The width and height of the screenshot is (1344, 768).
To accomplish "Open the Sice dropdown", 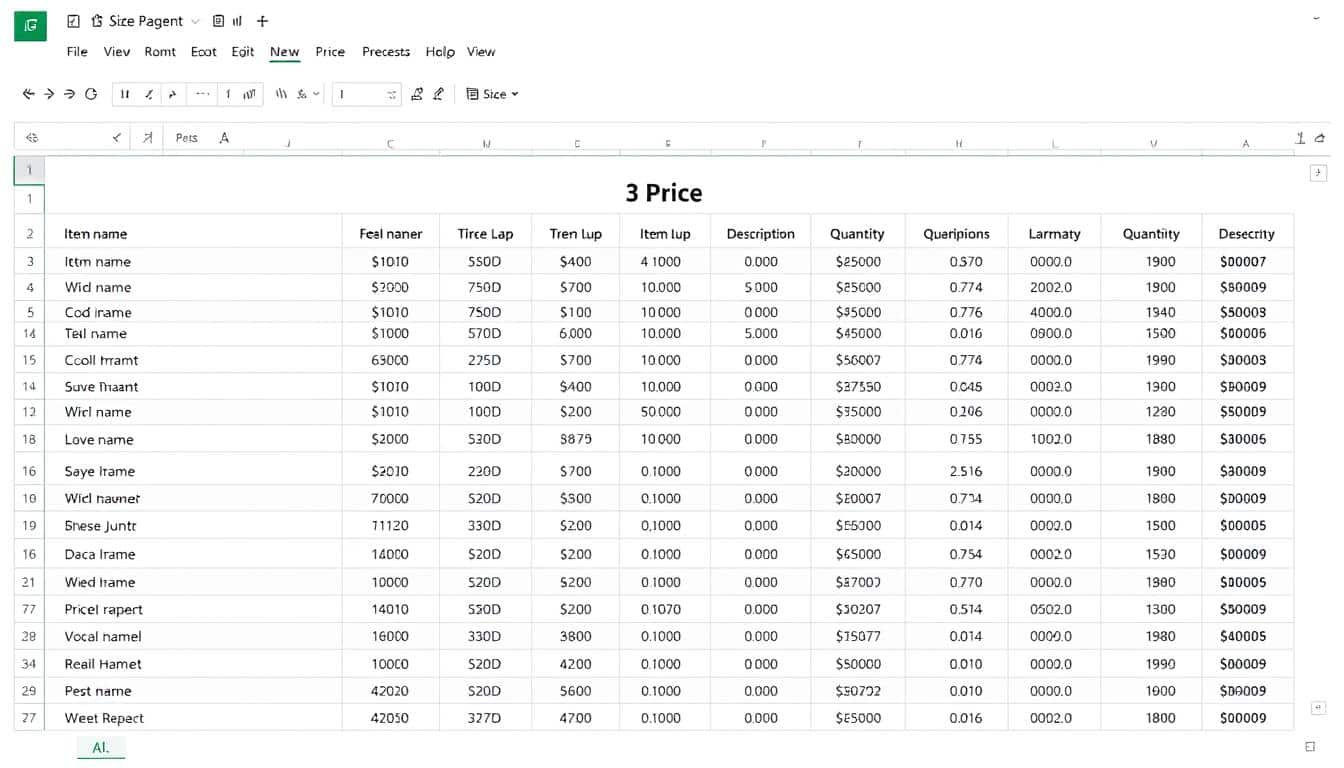I will [493, 94].
